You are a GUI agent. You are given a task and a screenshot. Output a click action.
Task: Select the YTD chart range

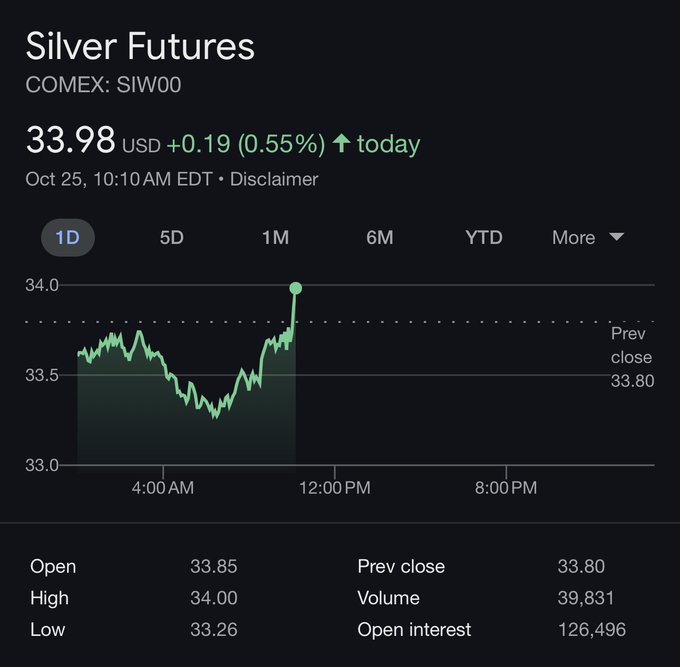(x=483, y=237)
